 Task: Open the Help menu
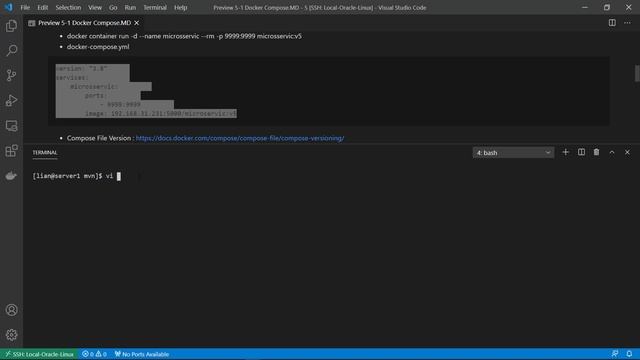180,7
